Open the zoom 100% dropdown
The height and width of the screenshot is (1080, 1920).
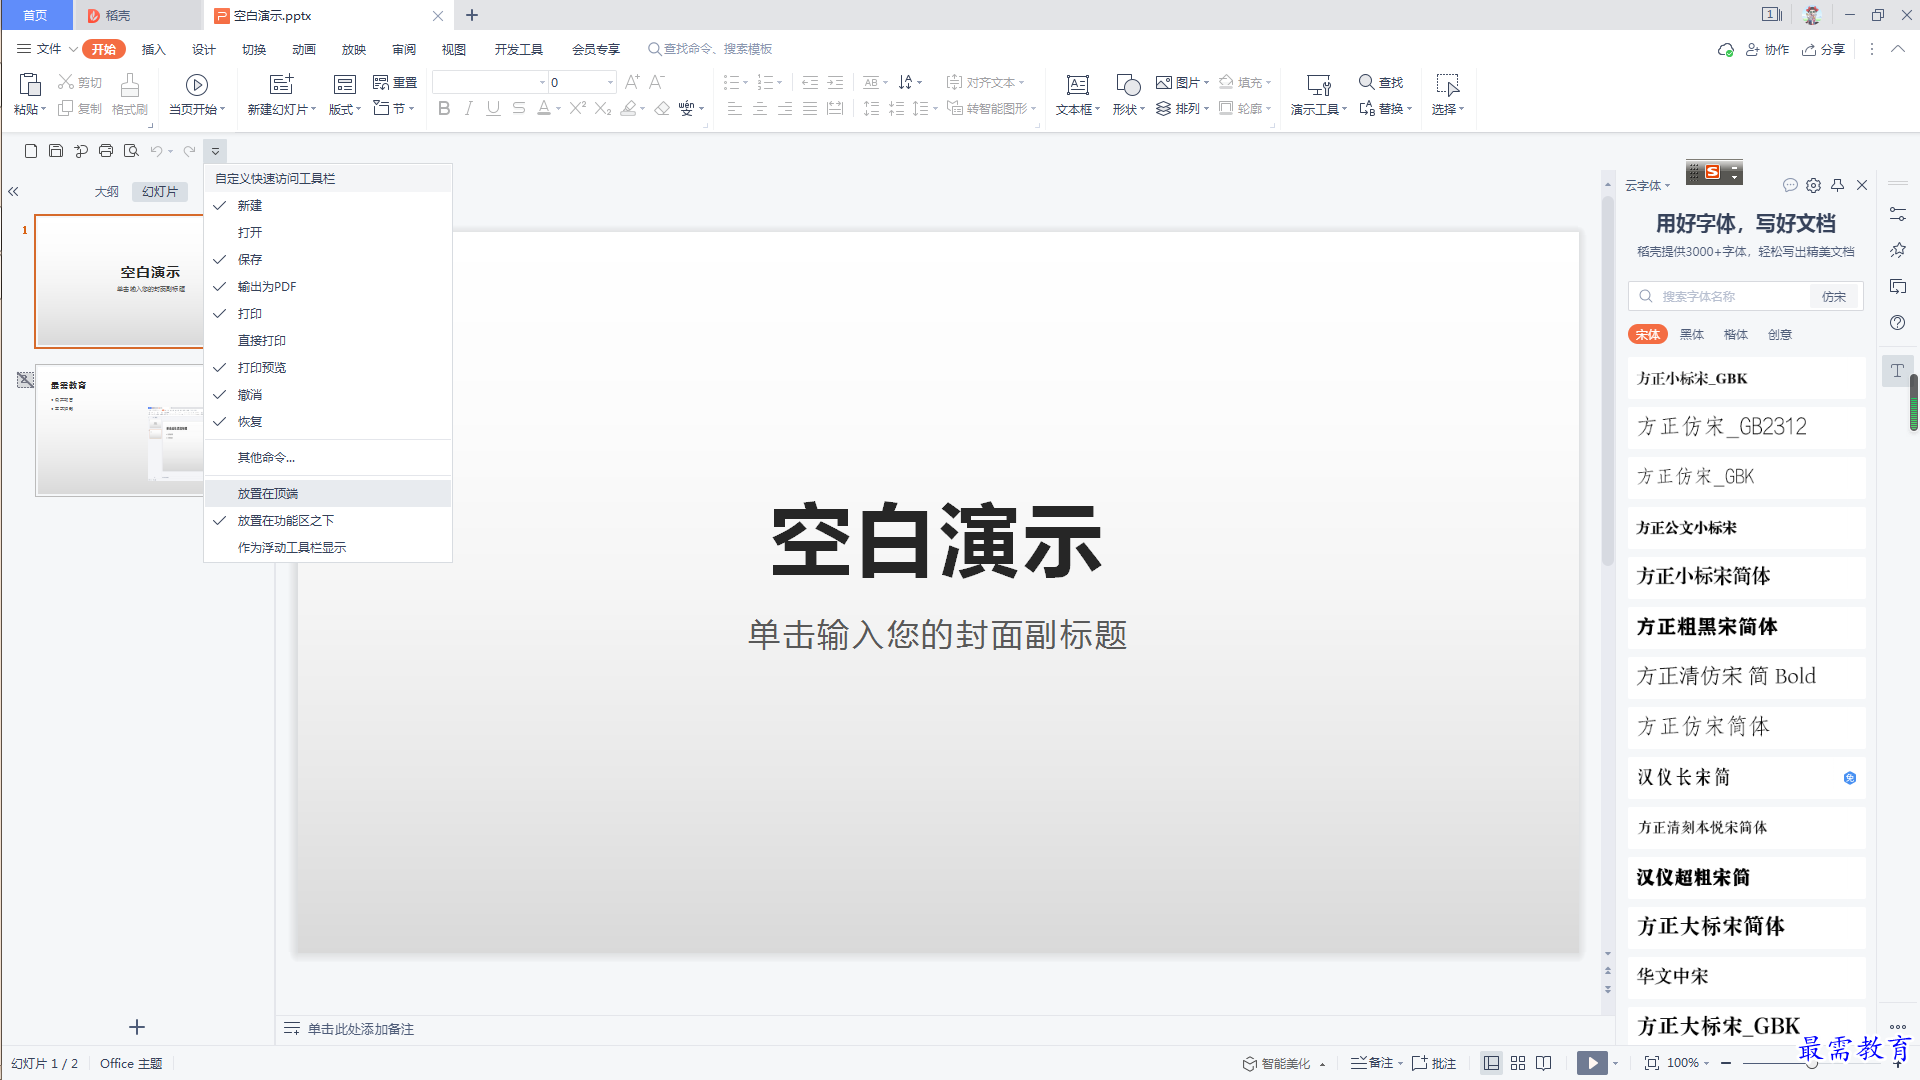click(x=1687, y=1063)
